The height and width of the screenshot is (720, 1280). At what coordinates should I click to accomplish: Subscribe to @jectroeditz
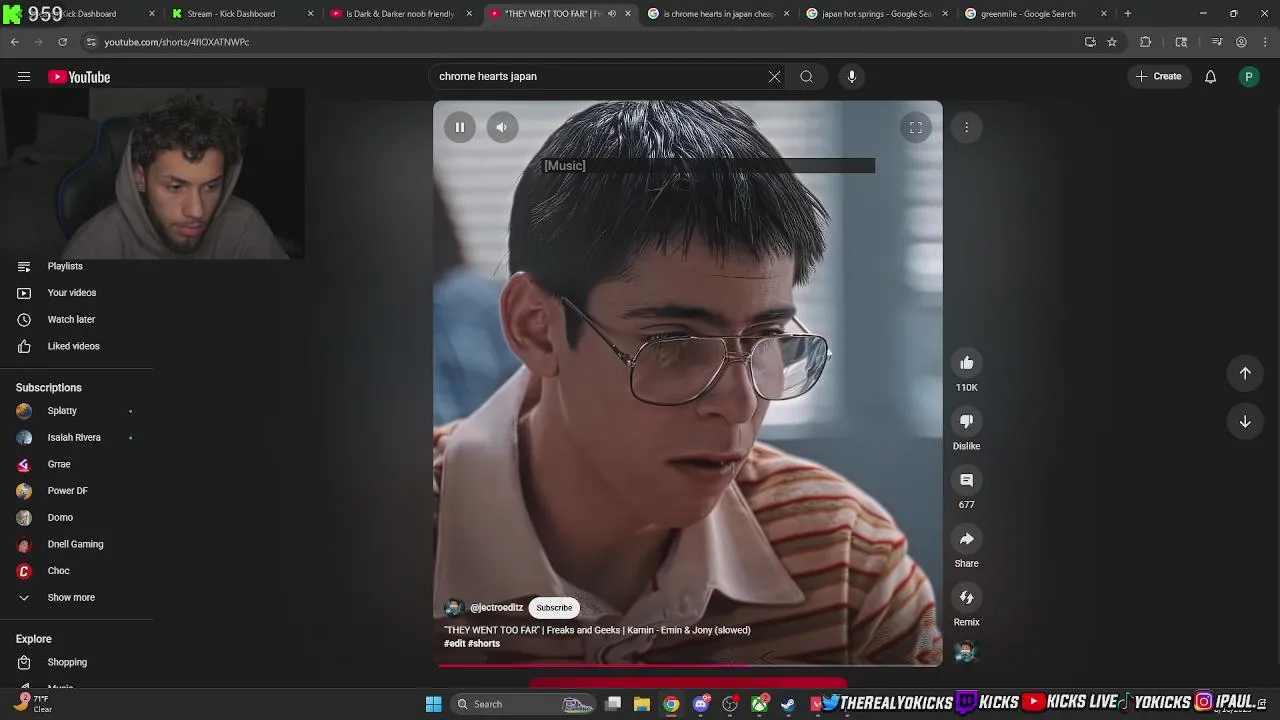(554, 608)
